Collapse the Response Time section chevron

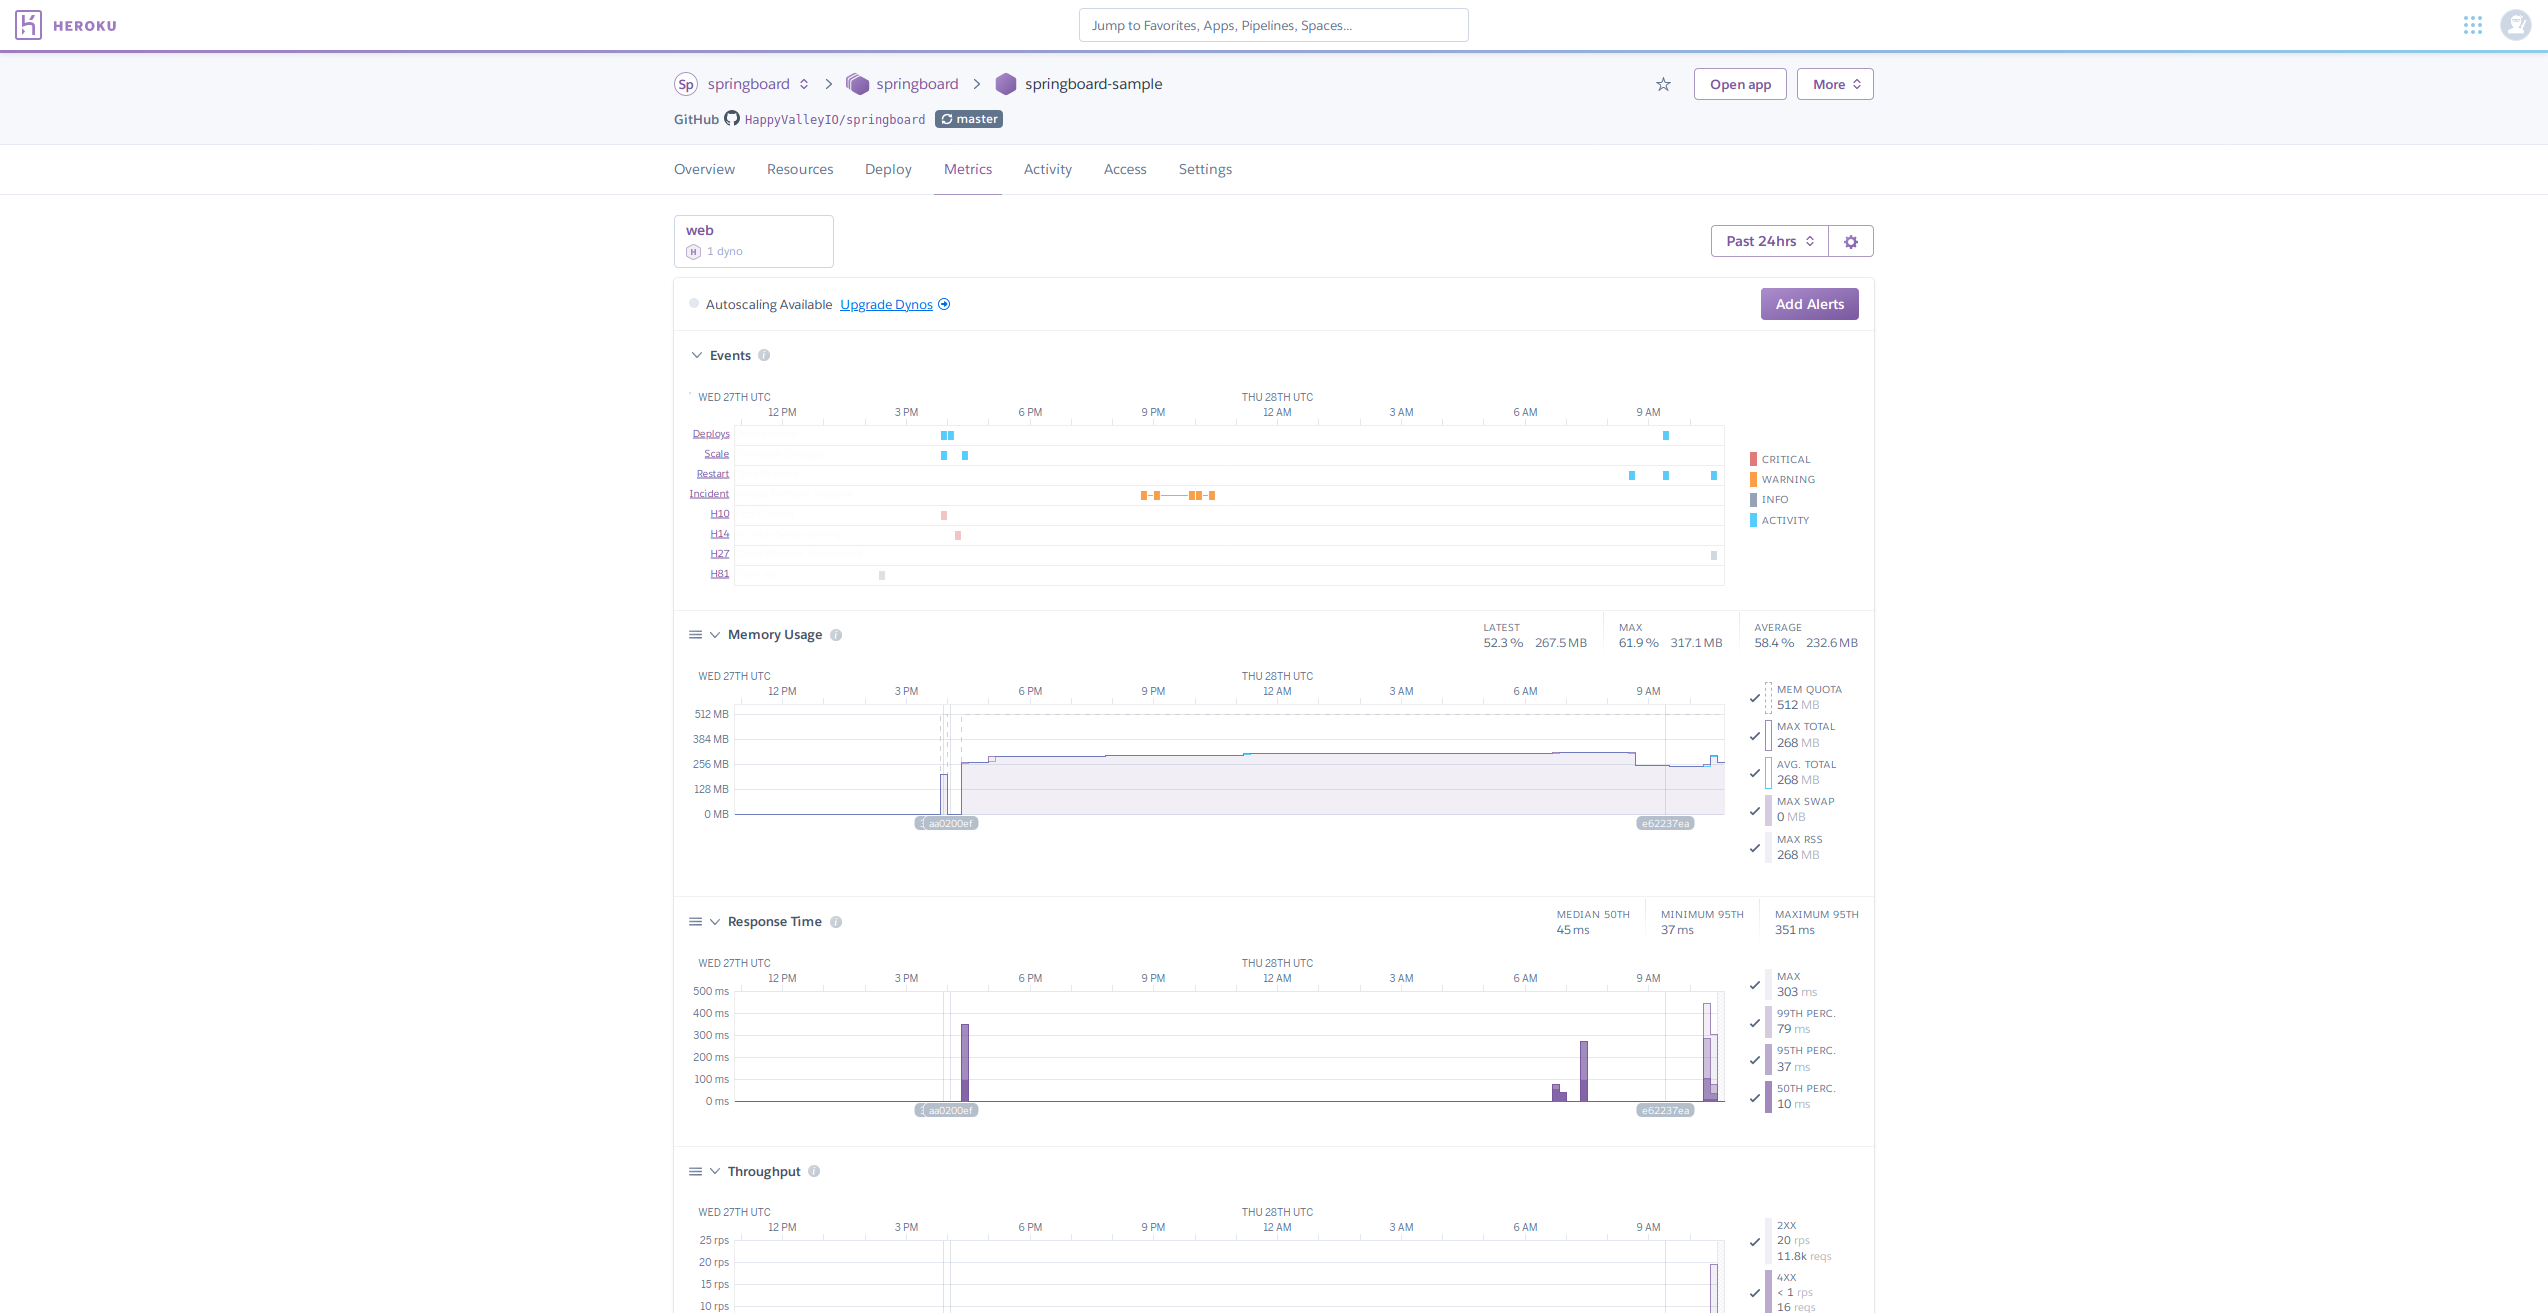coord(715,922)
